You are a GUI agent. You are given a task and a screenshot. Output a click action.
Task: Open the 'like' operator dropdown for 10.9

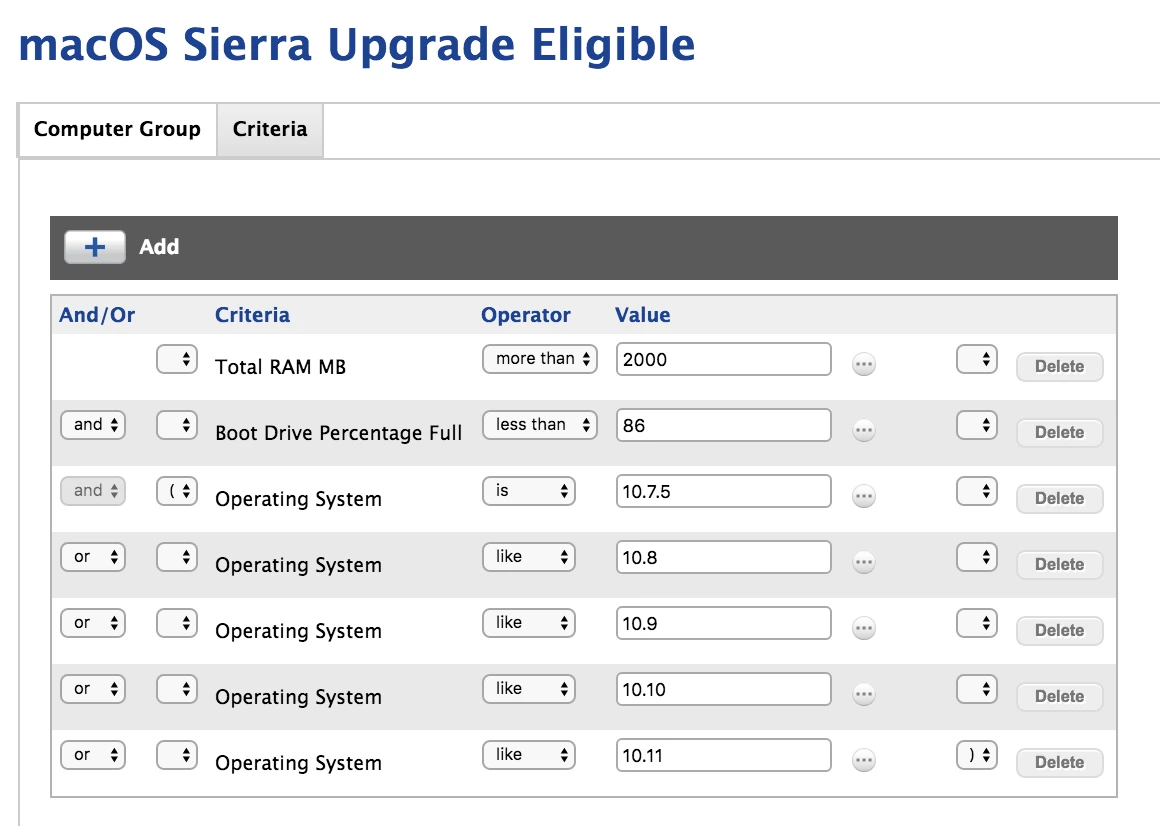529,623
